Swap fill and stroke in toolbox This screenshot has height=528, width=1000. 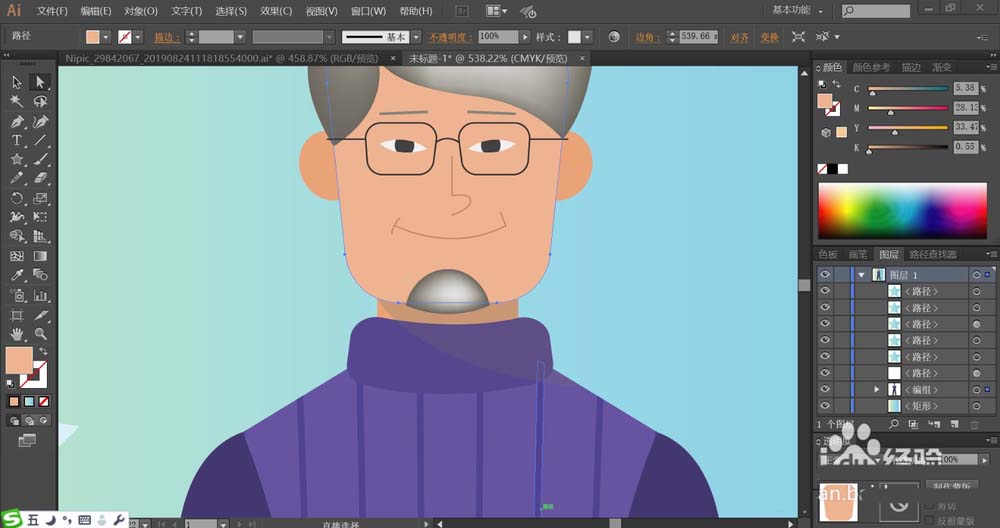coord(43,351)
